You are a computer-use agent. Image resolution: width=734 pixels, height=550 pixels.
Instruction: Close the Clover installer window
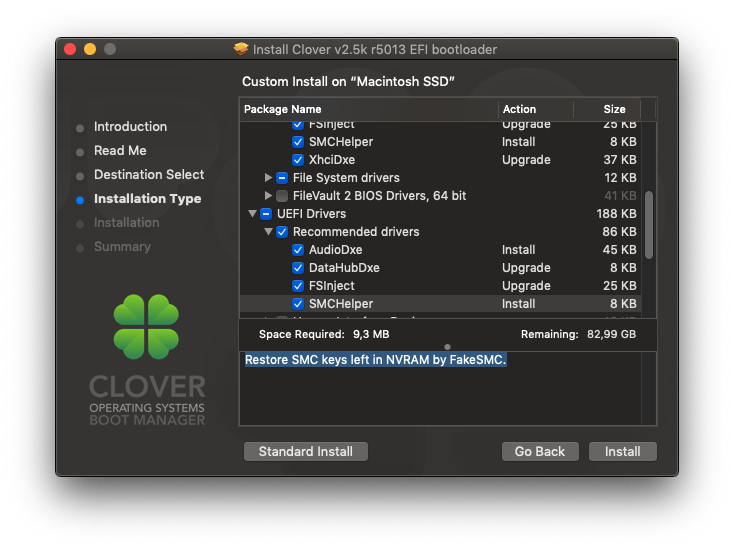[x=70, y=49]
